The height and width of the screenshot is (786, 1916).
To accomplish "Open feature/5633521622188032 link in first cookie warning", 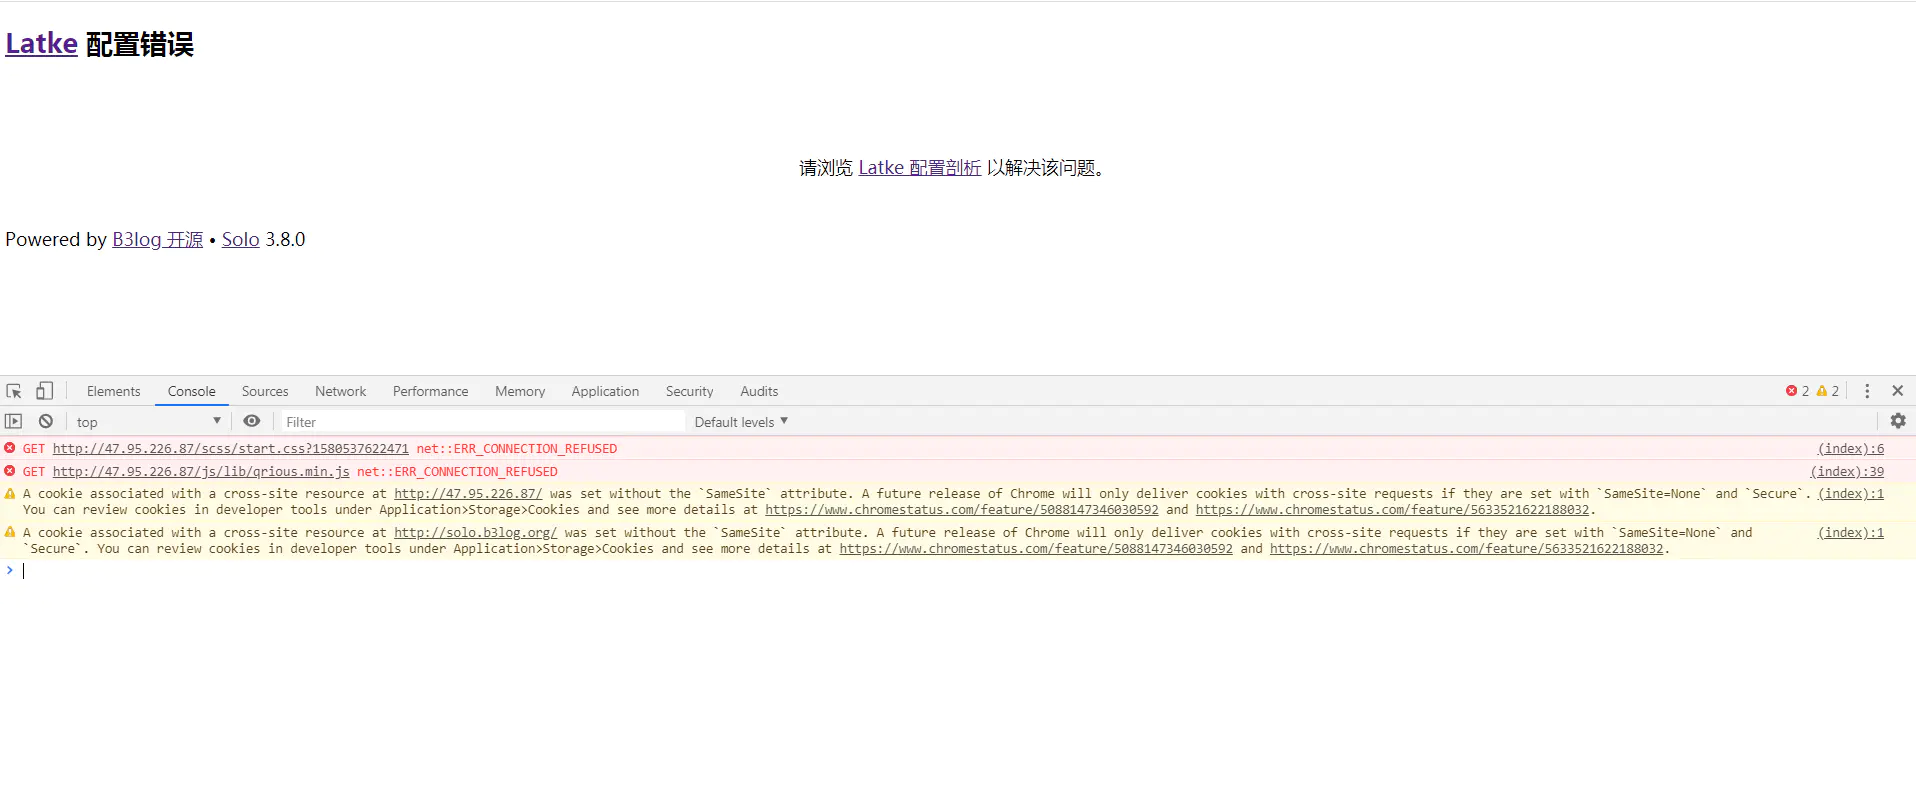I will click(x=1392, y=510).
